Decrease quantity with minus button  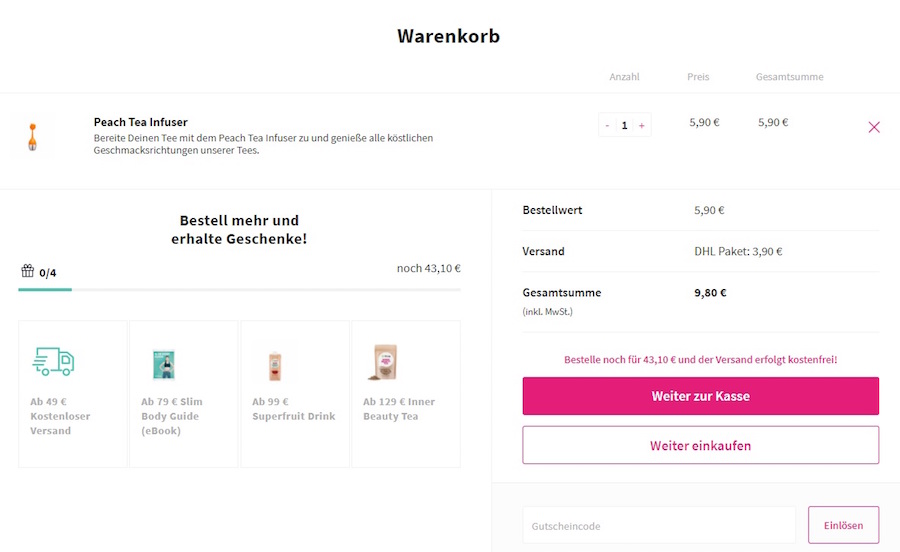pos(607,125)
